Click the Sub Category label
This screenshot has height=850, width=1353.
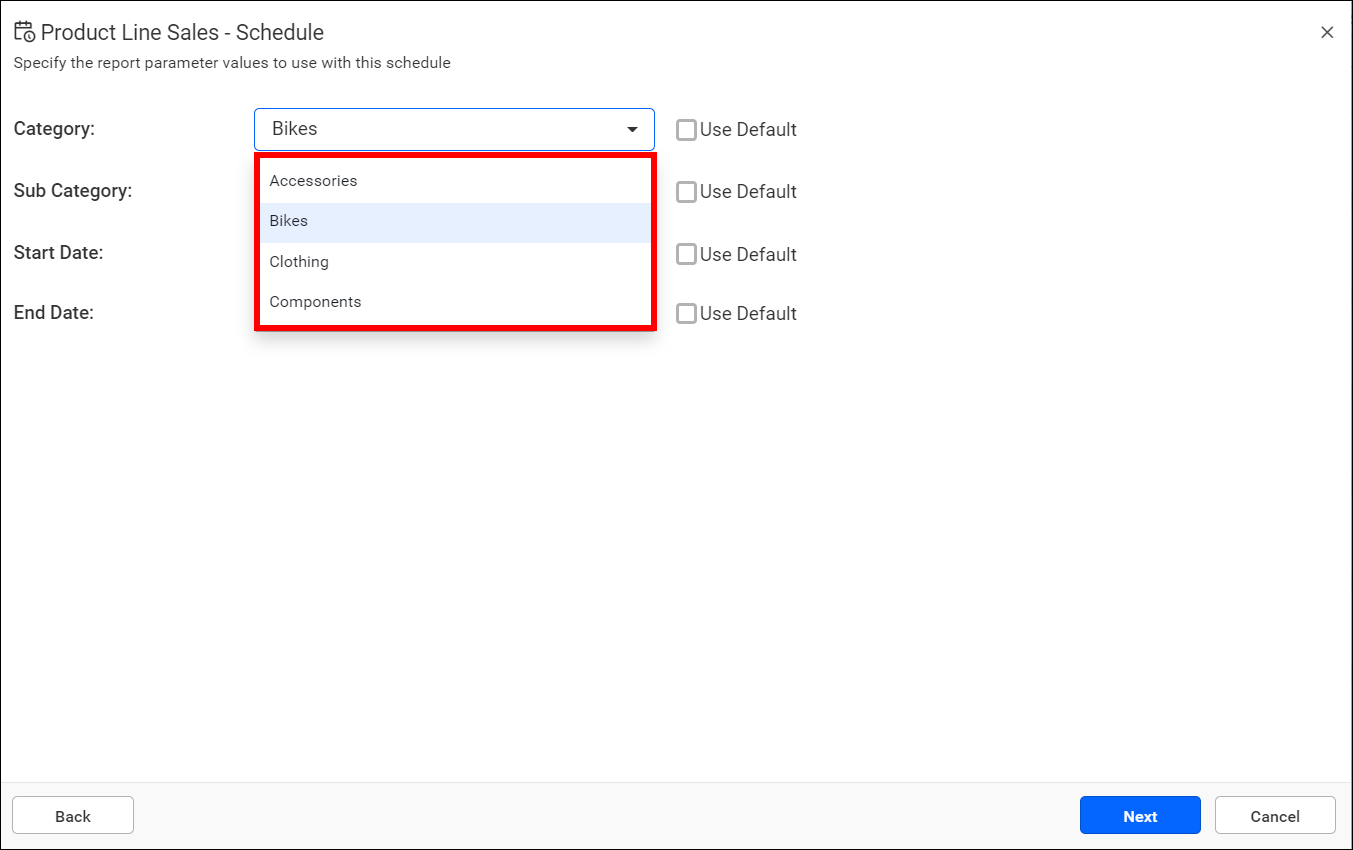(73, 190)
